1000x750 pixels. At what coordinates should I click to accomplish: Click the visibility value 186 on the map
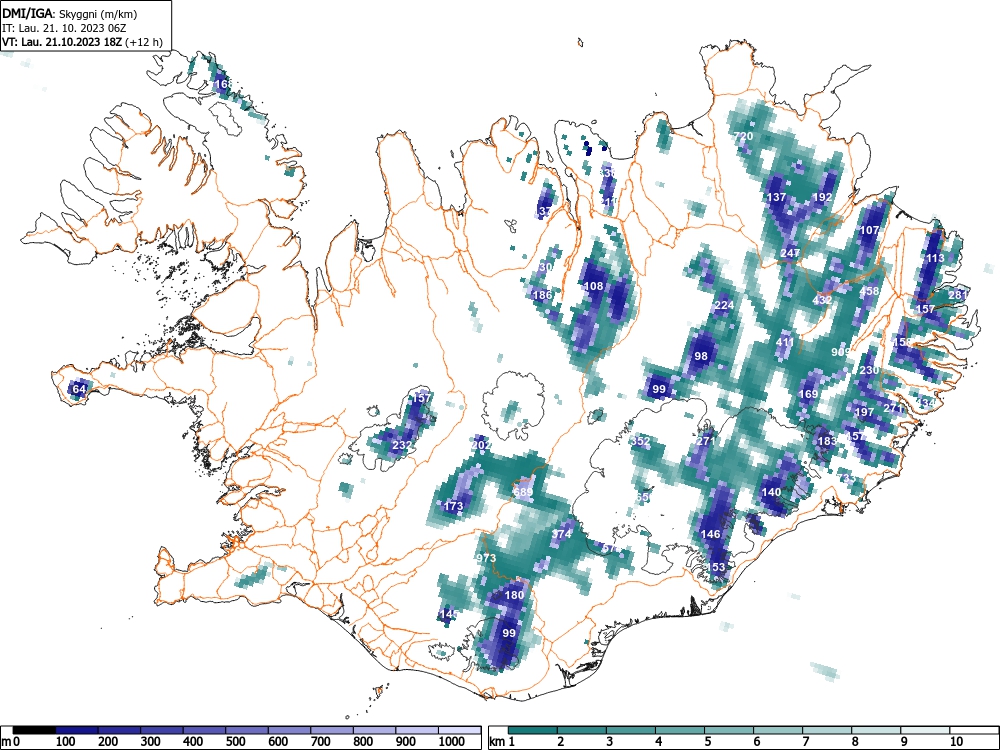tap(542, 295)
